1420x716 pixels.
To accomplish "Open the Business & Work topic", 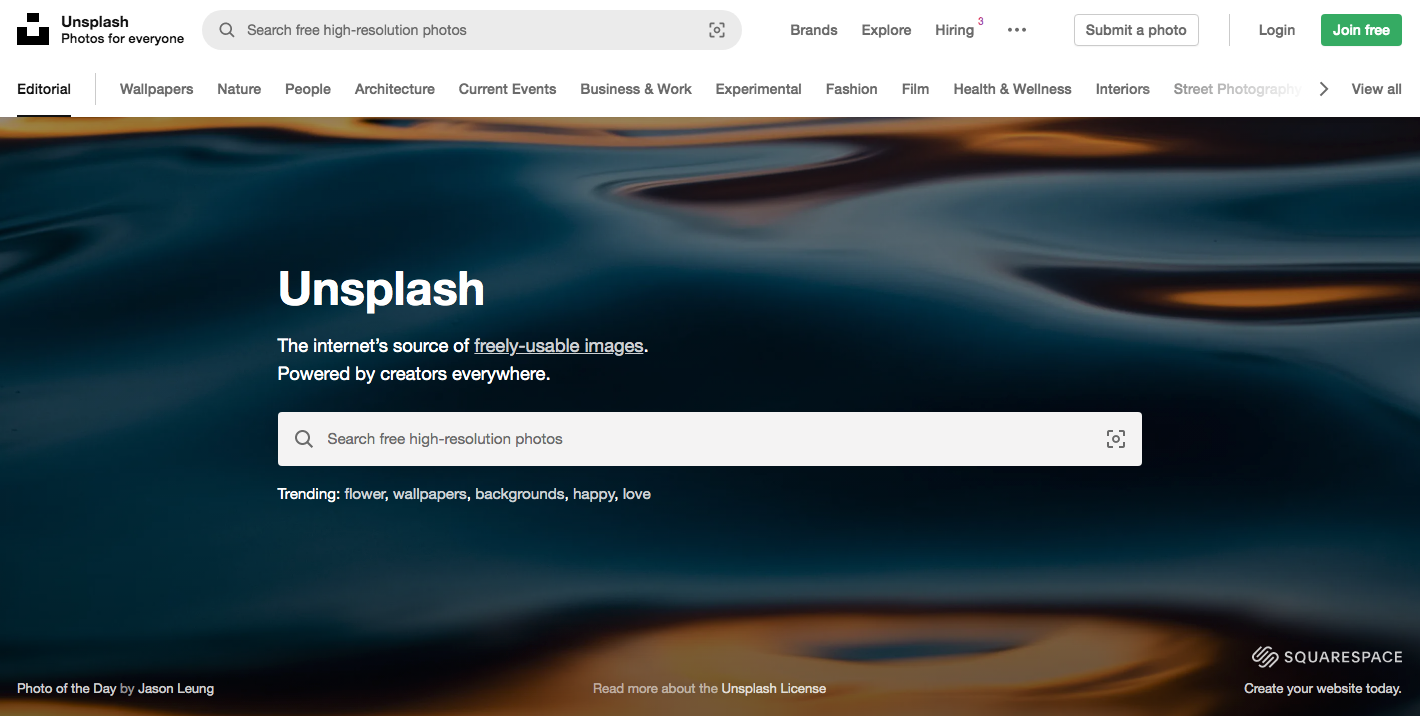I will point(636,89).
